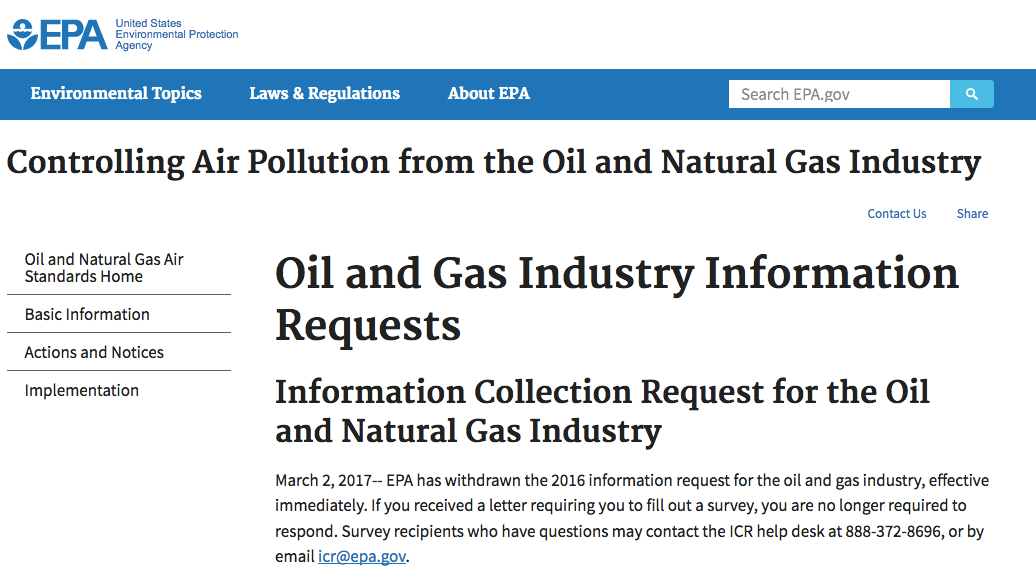Follow the Contact Us link
The image size is (1036, 585).
coord(897,214)
